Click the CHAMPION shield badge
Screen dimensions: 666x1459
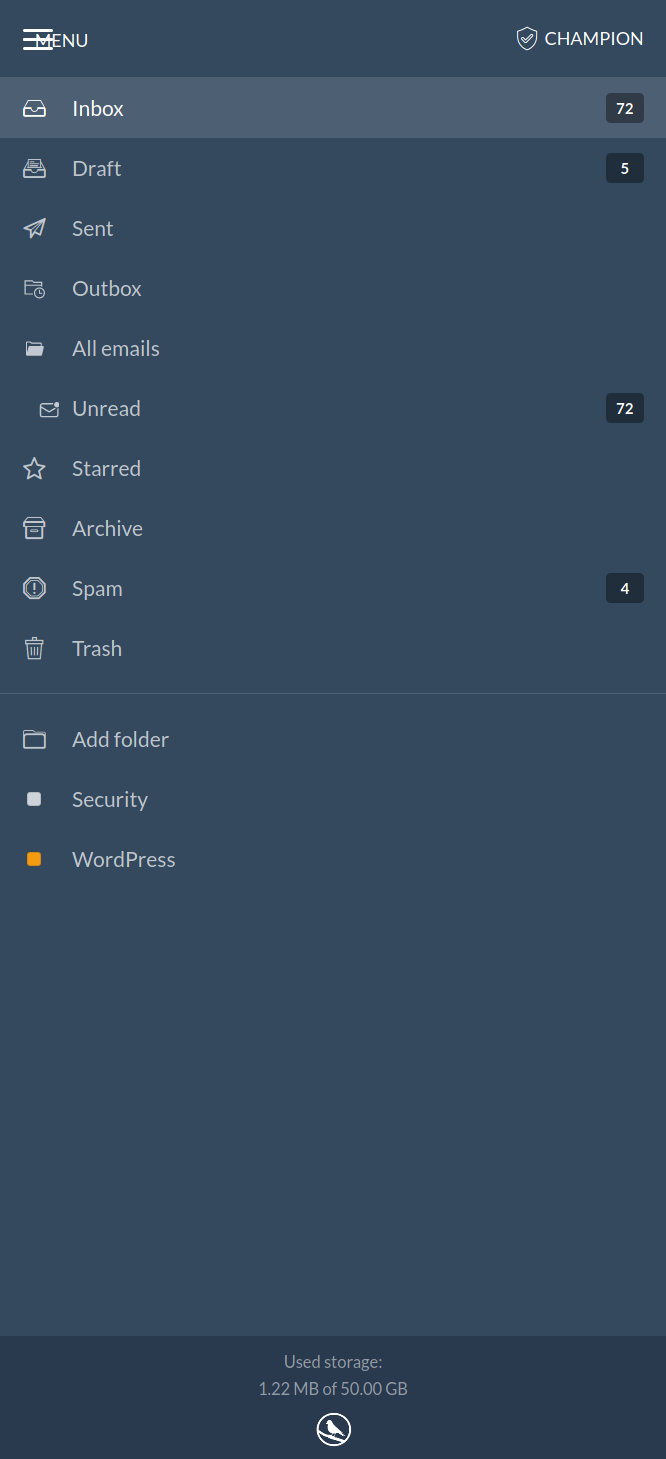point(527,38)
